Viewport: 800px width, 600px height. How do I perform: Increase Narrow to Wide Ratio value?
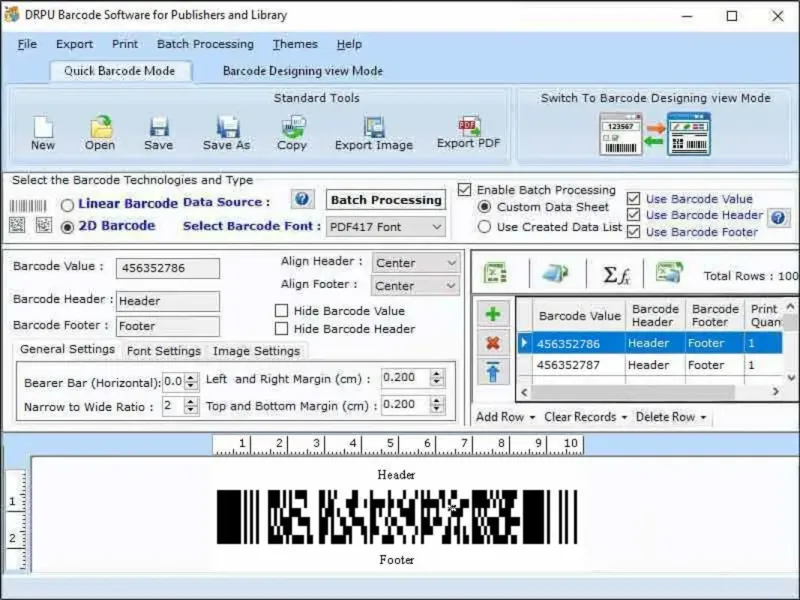(191, 403)
